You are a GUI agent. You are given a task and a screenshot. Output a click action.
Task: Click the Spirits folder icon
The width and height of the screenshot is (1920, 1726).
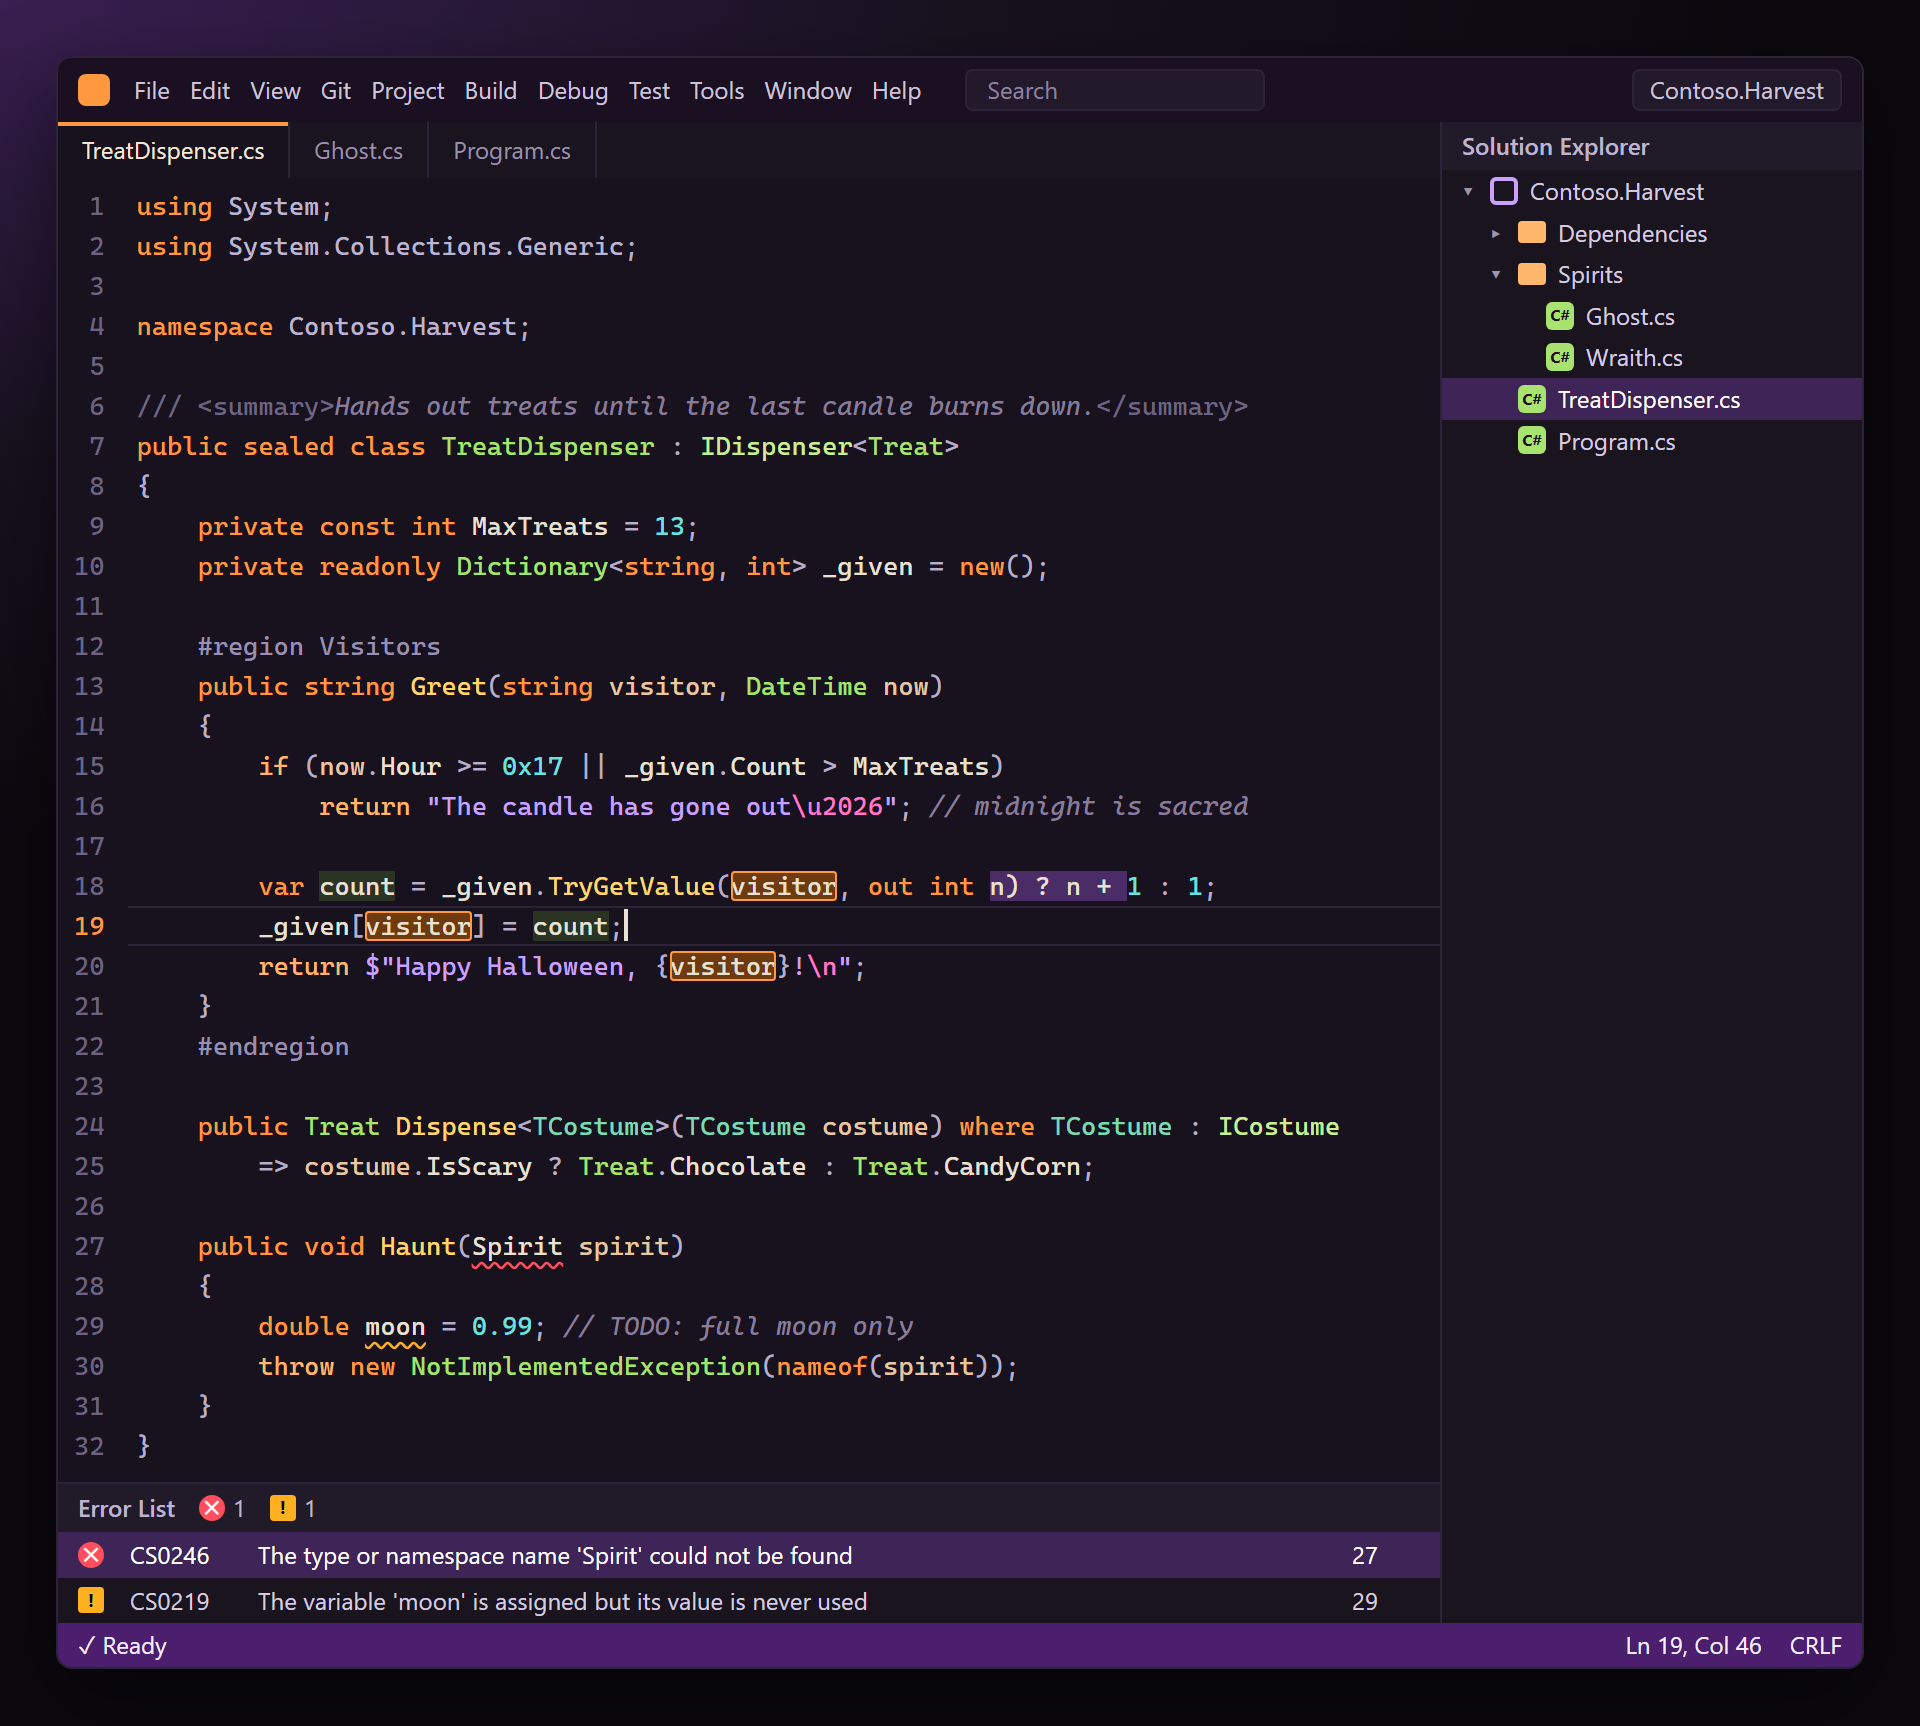tap(1531, 274)
